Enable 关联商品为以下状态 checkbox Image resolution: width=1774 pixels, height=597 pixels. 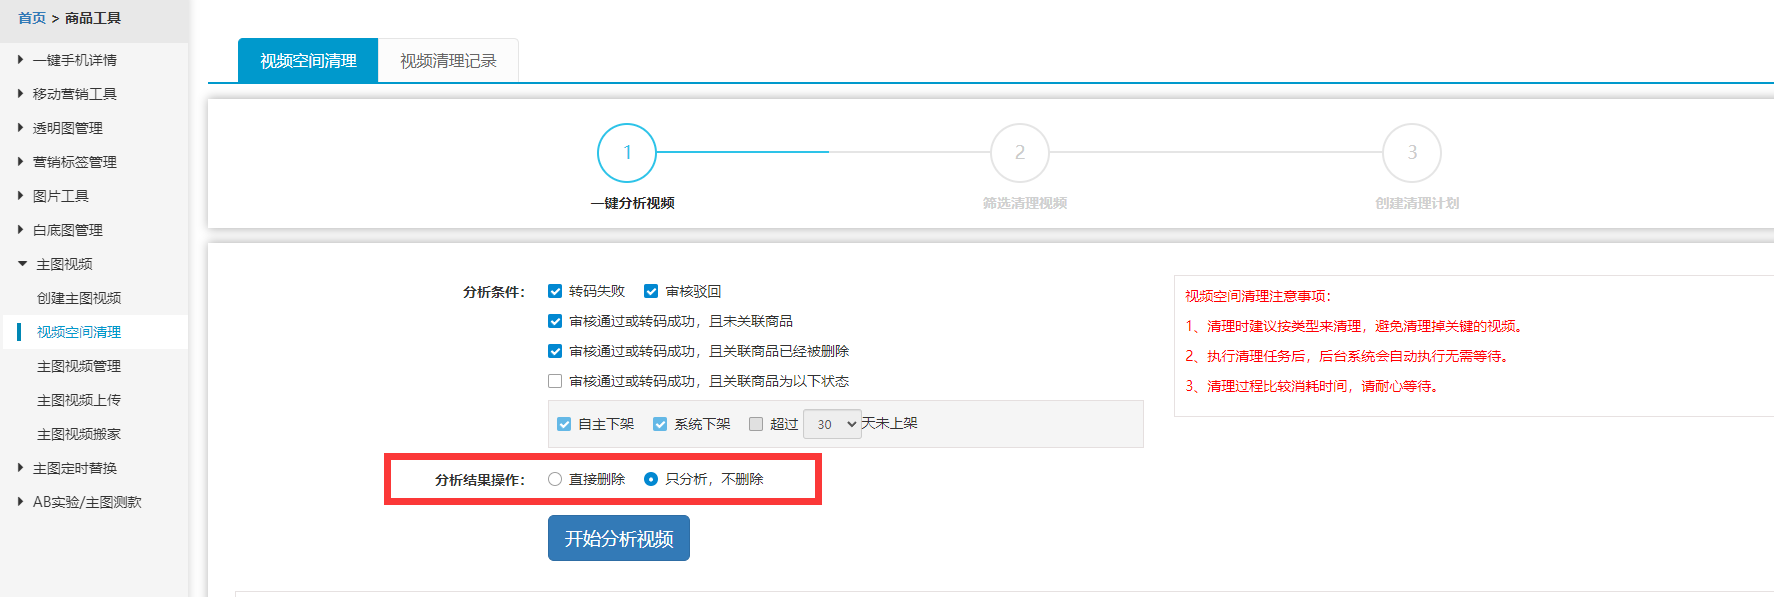coord(555,381)
